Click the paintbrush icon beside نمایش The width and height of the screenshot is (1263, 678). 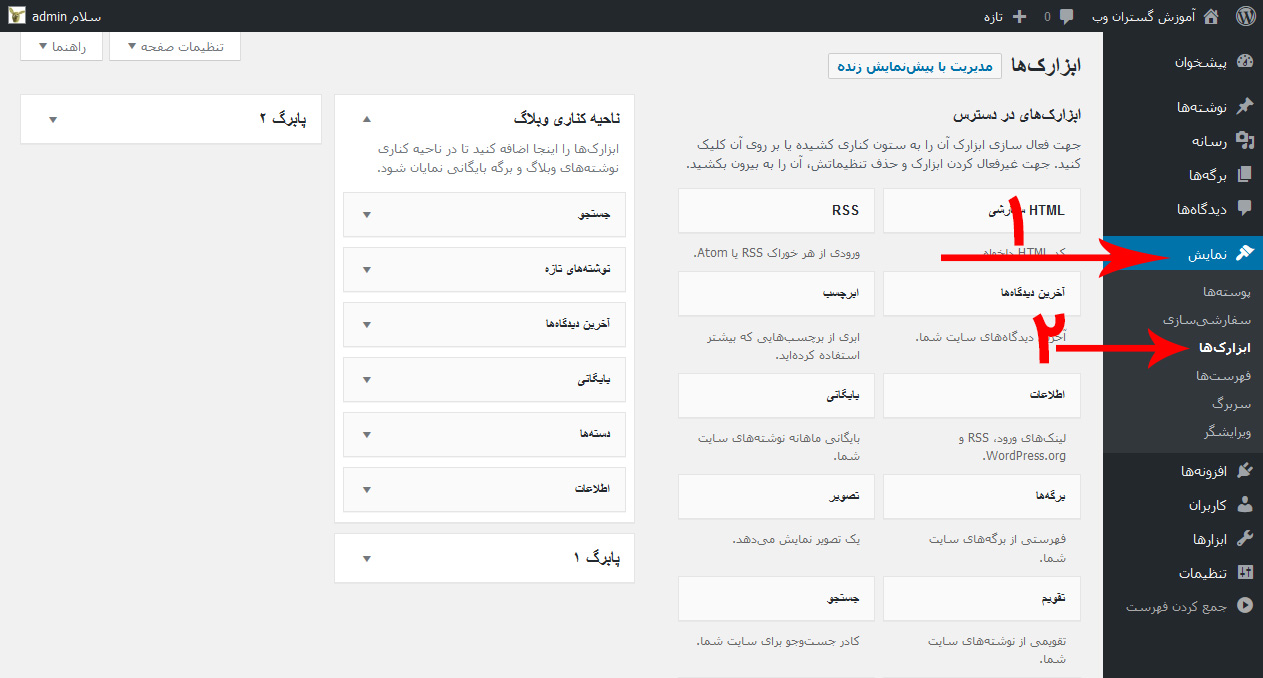(1245, 254)
